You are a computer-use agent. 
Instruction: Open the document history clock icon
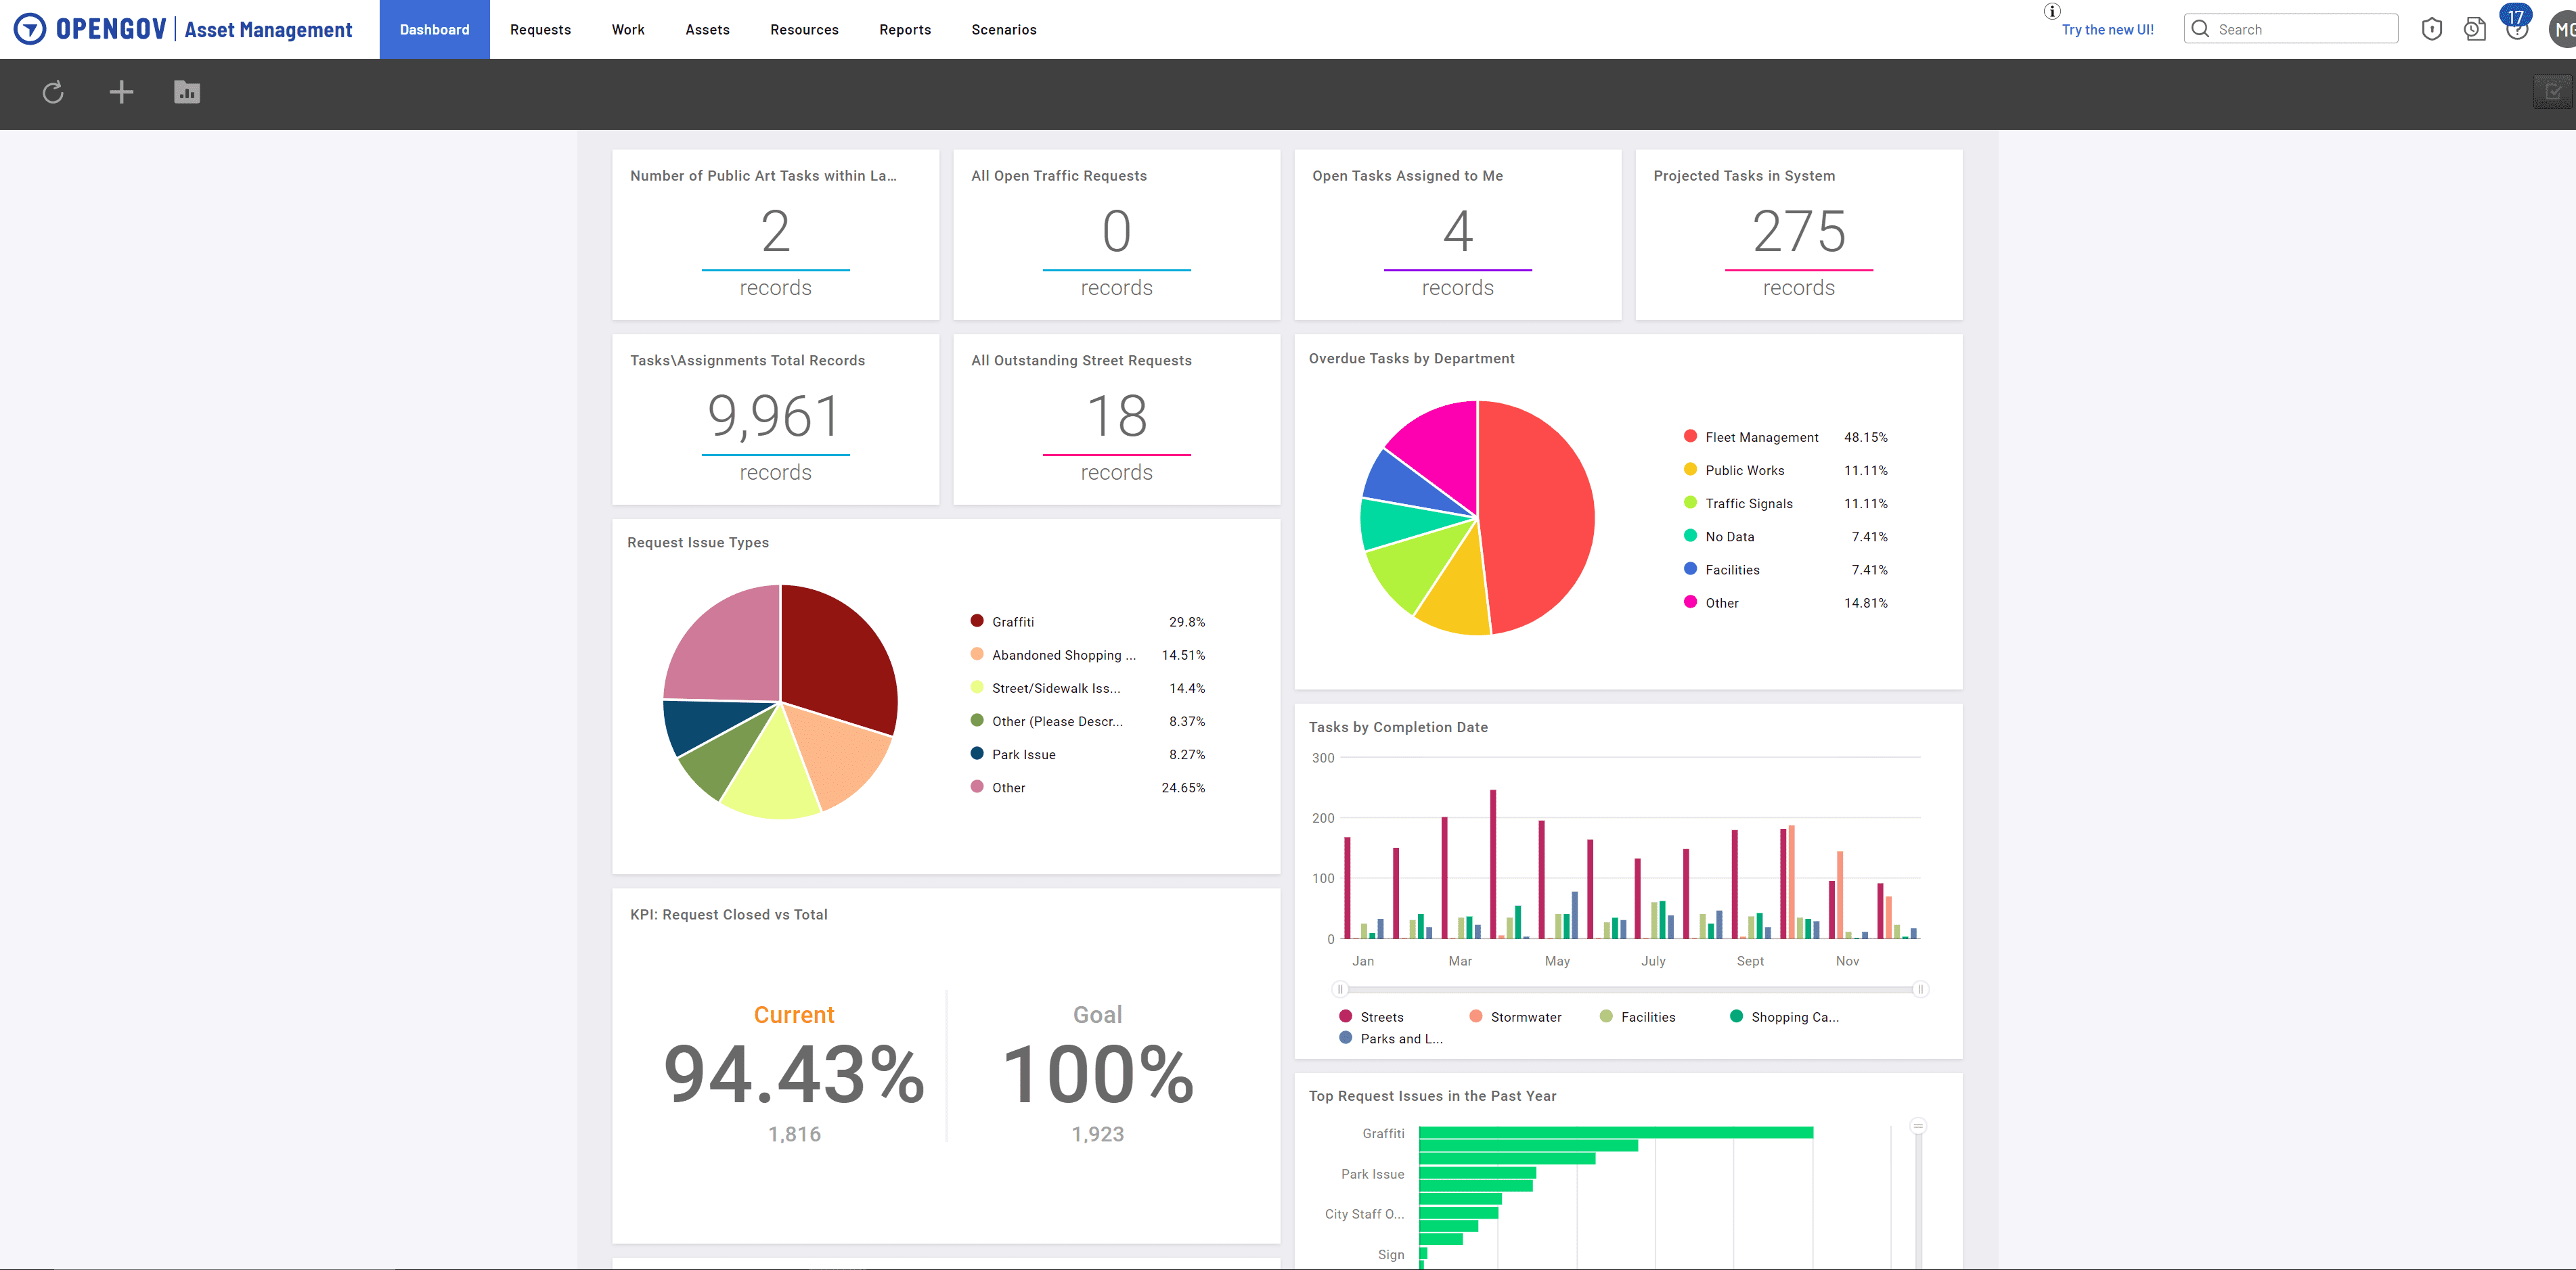pos(2474,29)
